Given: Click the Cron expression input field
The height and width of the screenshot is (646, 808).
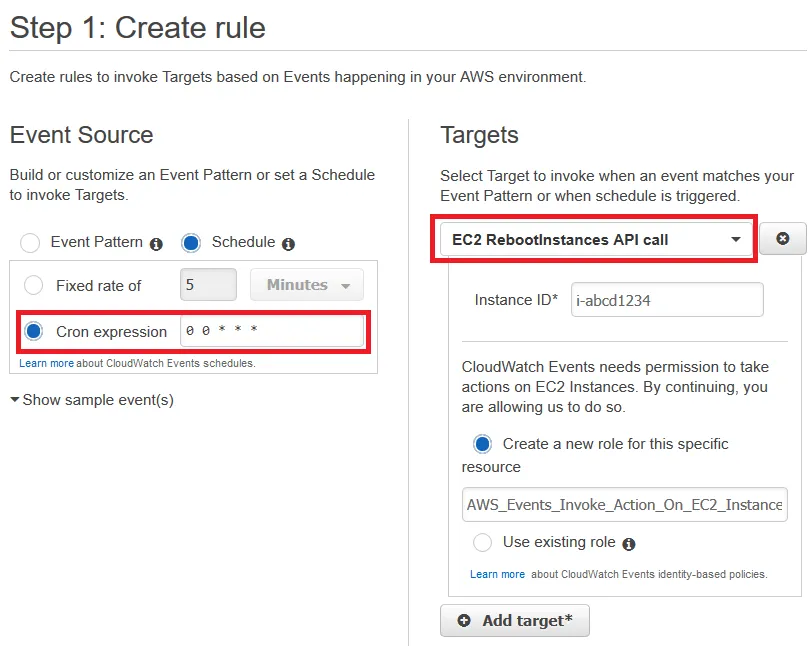Looking at the screenshot, I should [x=272, y=331].
